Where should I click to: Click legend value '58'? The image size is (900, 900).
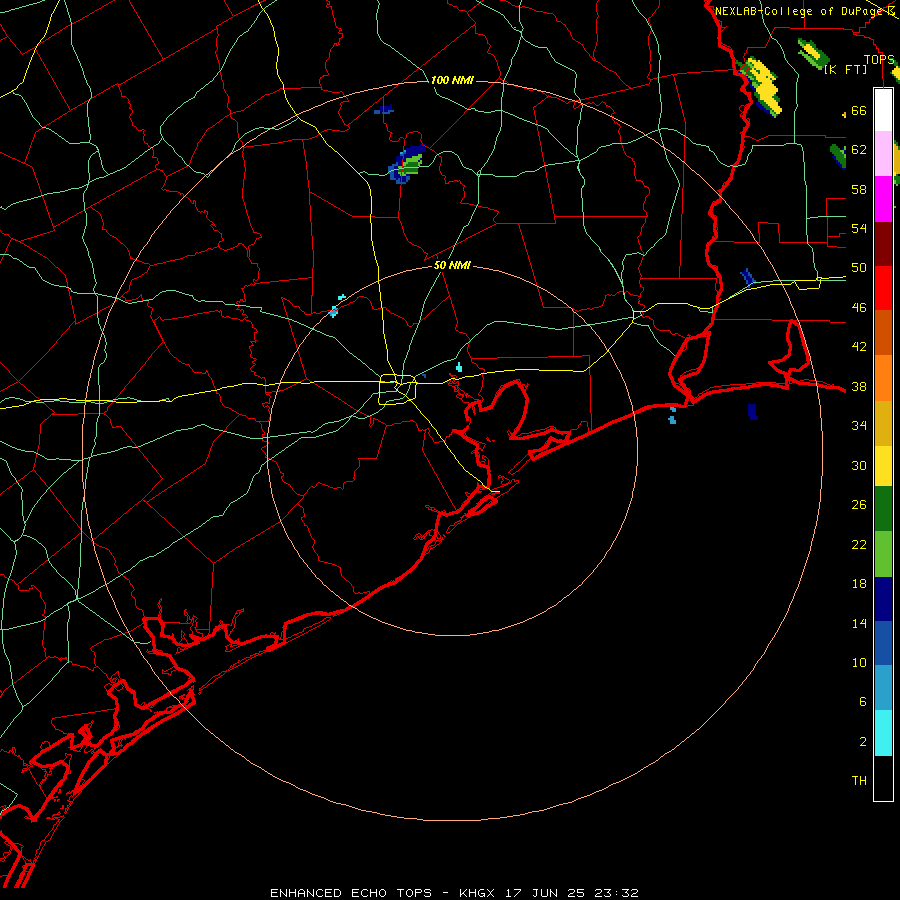(859, 189)
